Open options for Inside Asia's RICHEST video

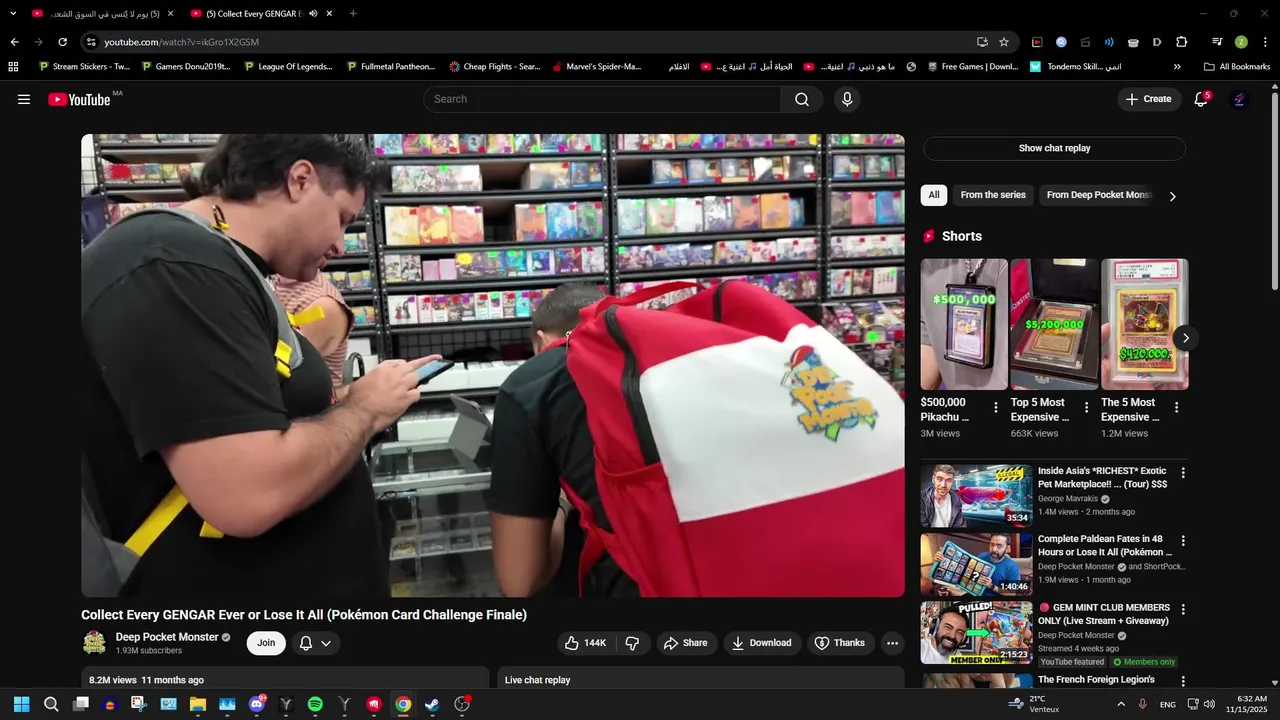click(x=1183, y=473)
